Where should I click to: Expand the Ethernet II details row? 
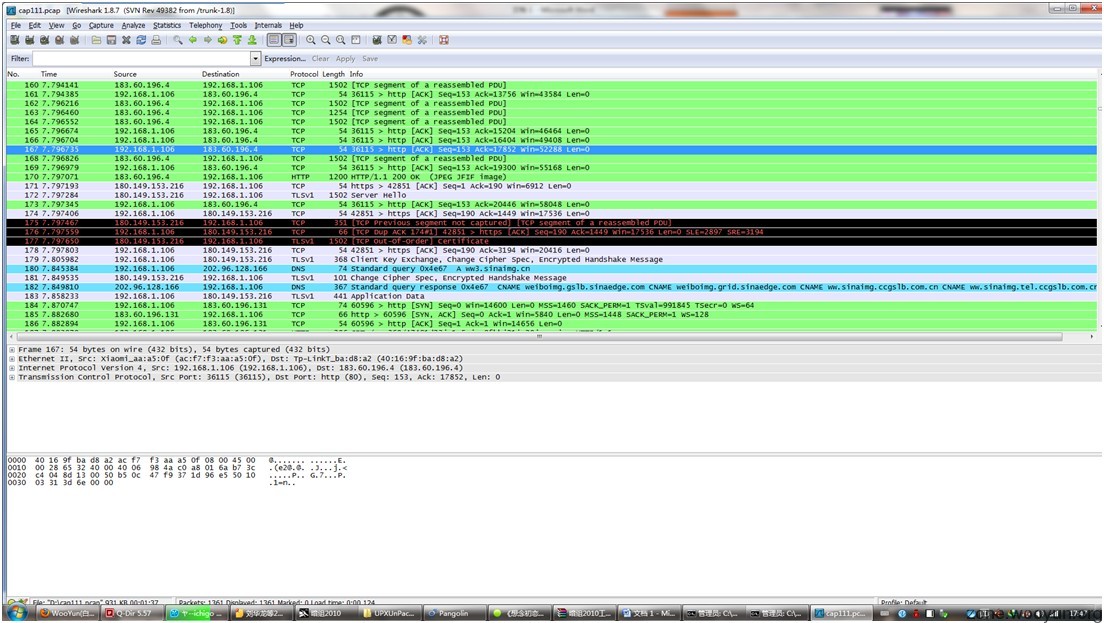tap(12, 358)
